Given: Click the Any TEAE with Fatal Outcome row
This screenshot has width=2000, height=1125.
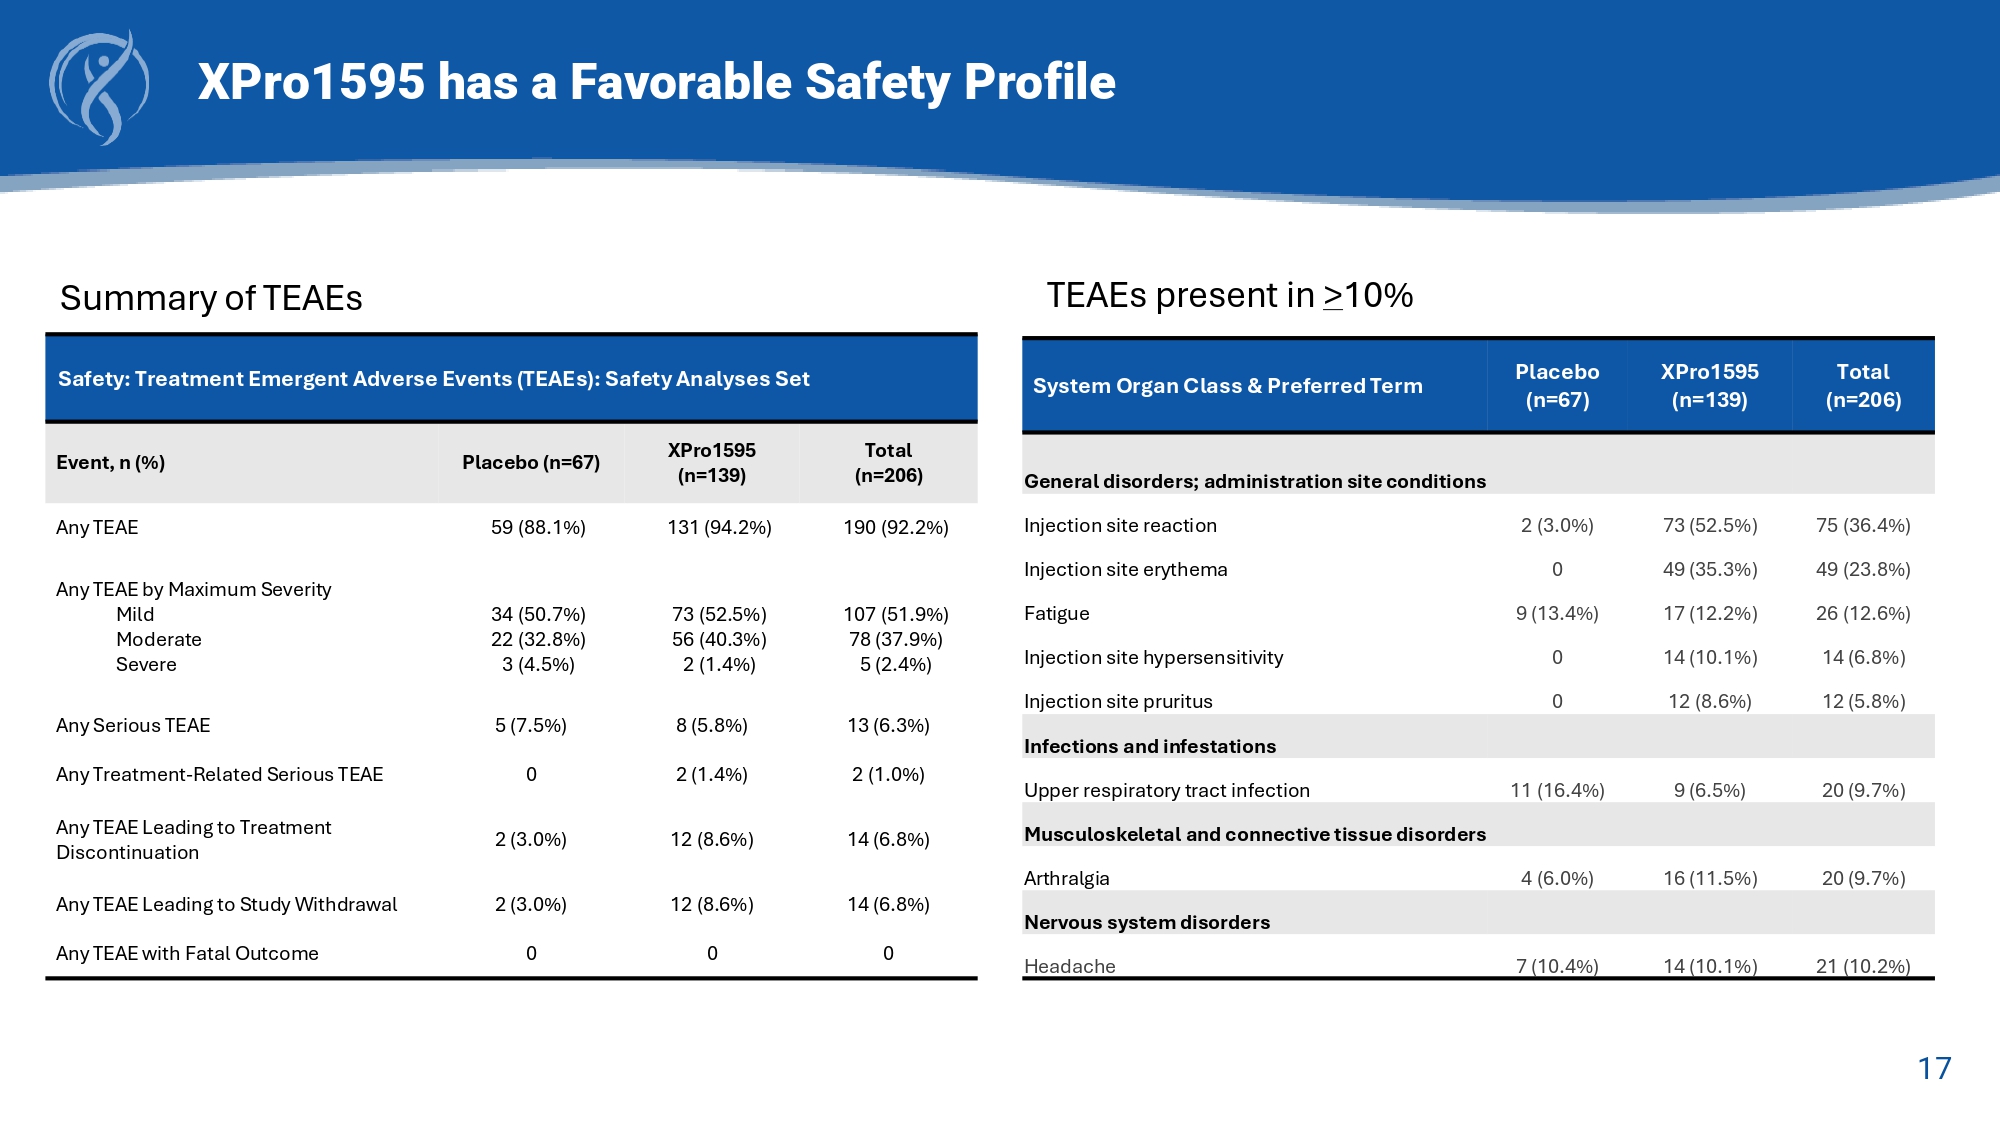Looking at the screenshot, I should click(x=187, y=953).
